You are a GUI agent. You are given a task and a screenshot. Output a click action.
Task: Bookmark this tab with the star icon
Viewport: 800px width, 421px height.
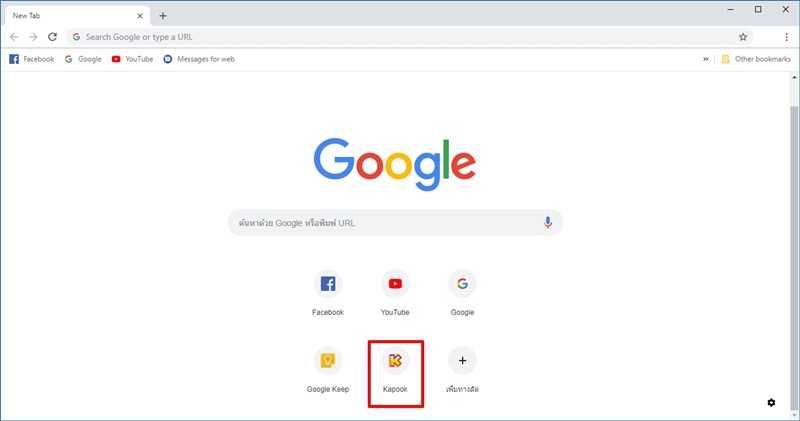tap(743, 37)
